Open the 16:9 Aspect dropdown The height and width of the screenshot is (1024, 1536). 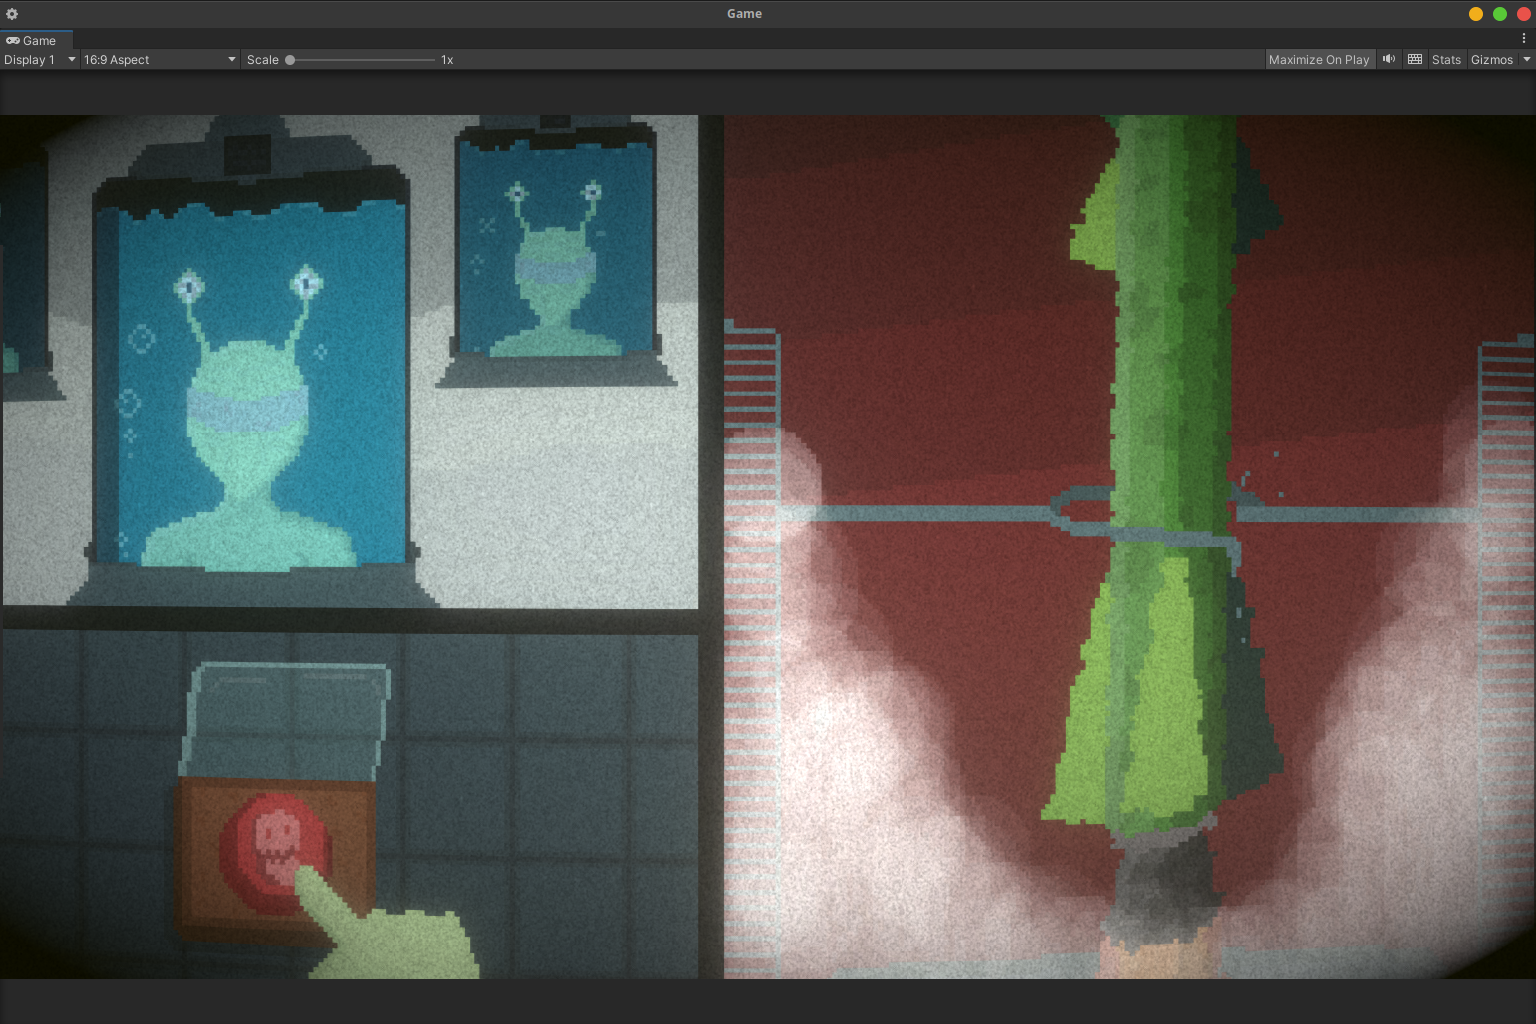160,60
